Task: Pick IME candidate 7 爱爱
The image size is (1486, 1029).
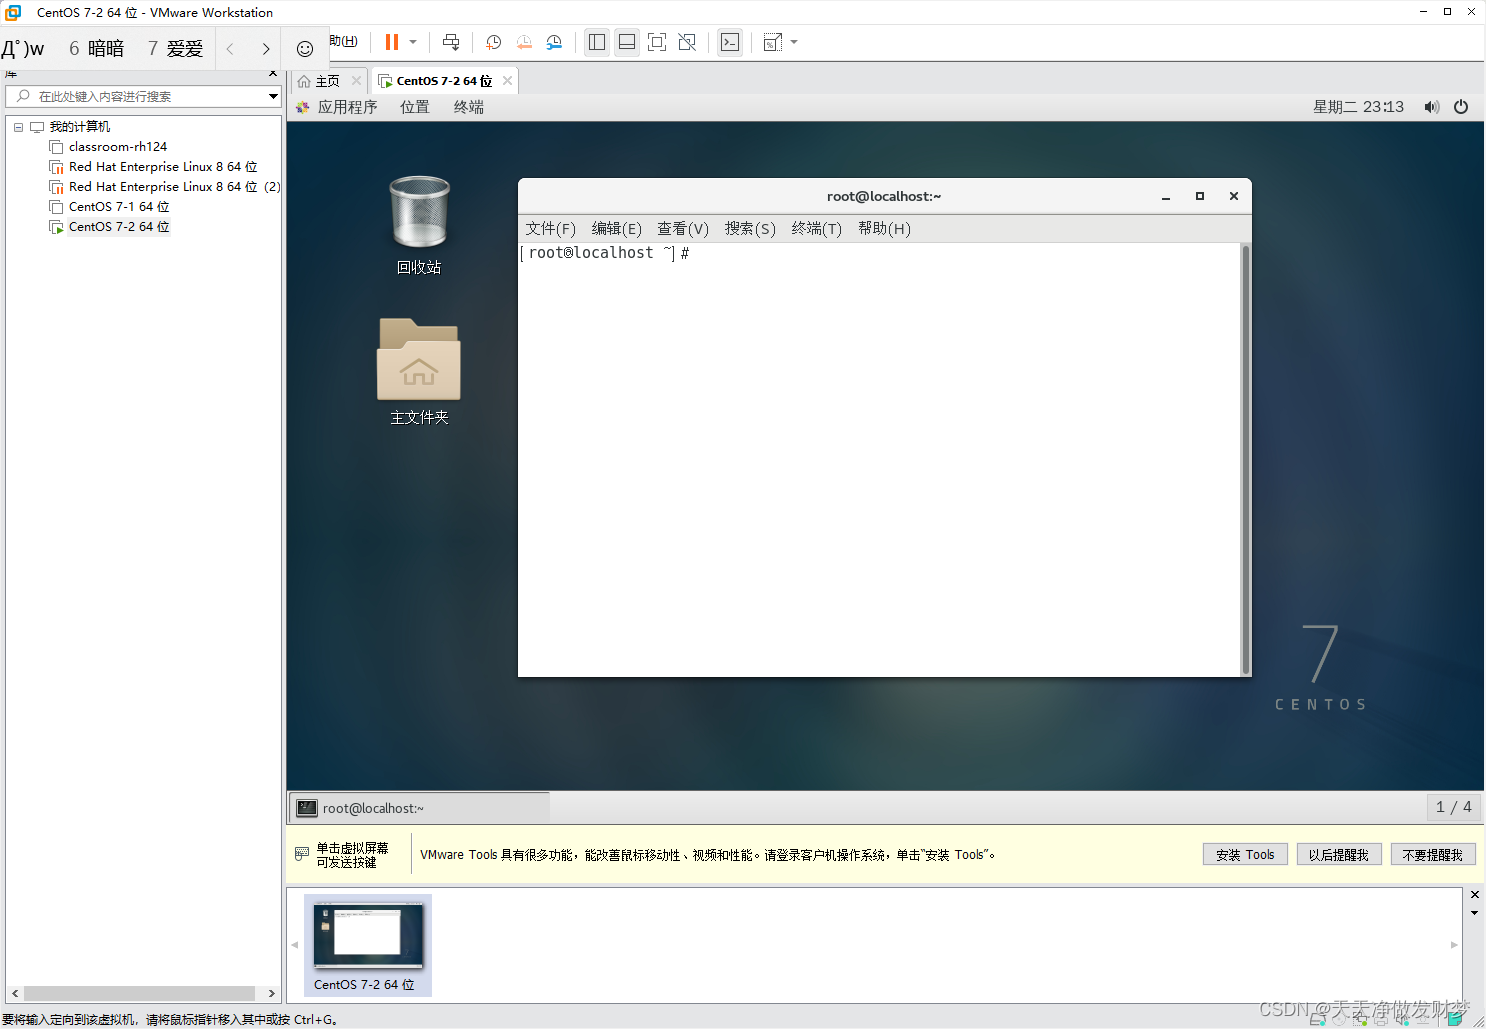Action: 175,48
